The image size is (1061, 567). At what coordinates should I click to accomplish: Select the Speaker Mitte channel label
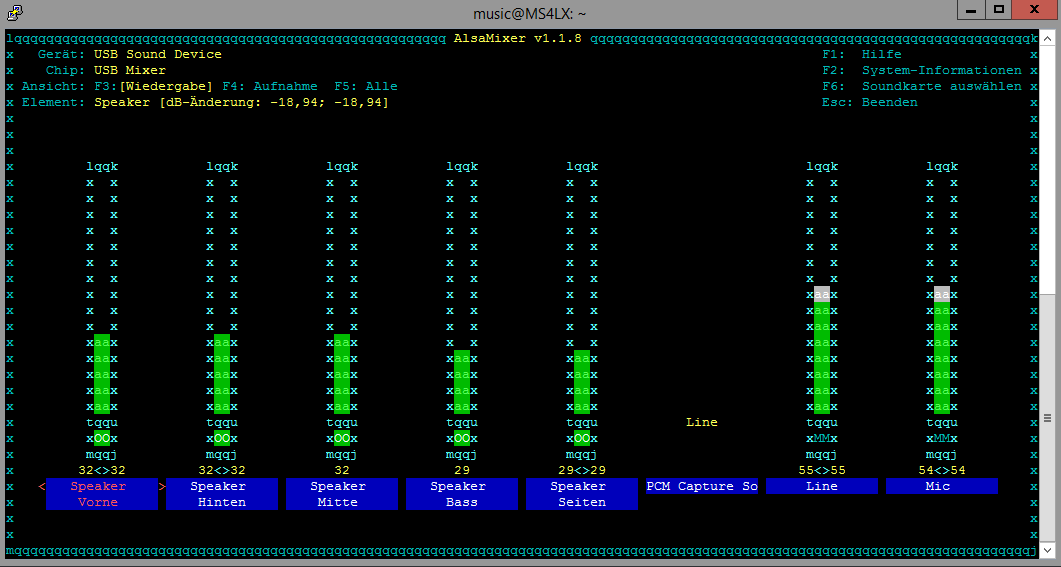tap(342, 494)
